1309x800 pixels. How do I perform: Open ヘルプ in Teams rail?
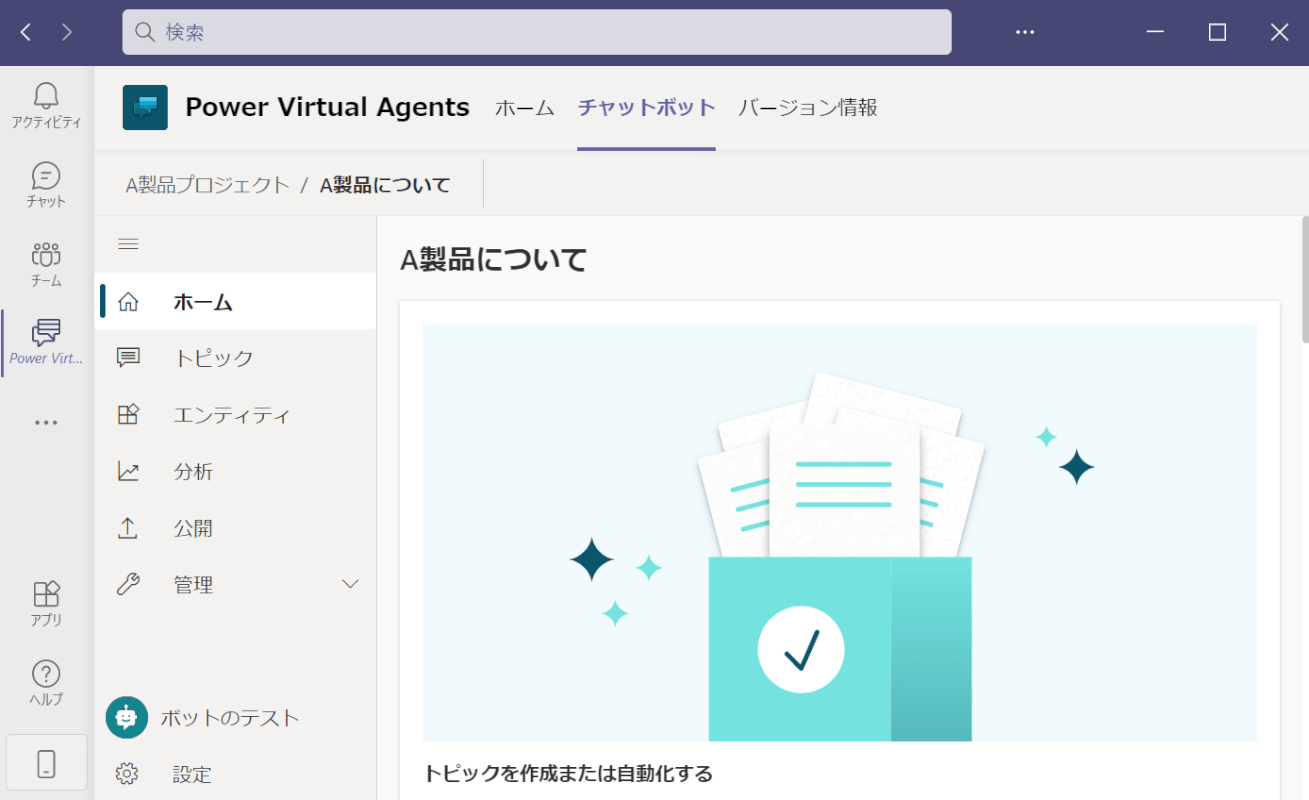pyautogui.click(x=46, y=683)
